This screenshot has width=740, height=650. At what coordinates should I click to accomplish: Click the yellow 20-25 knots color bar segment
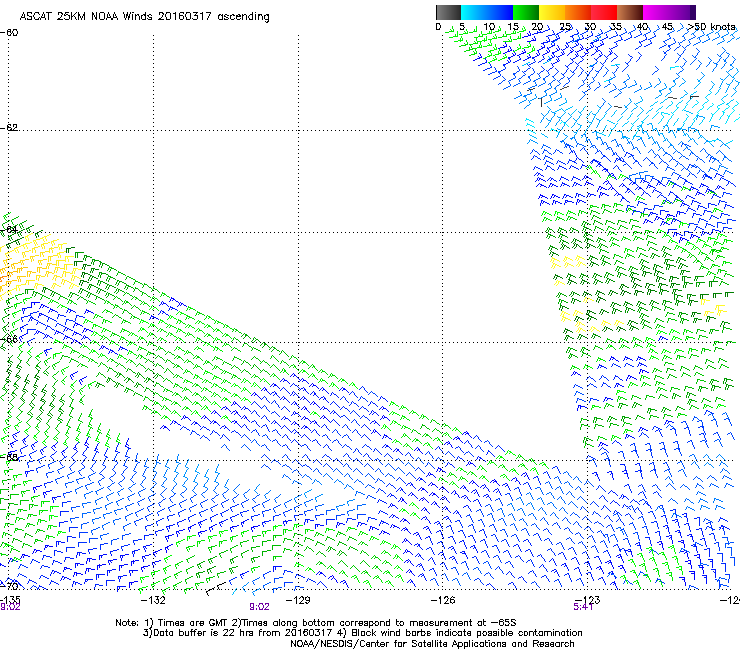(552, 12)
